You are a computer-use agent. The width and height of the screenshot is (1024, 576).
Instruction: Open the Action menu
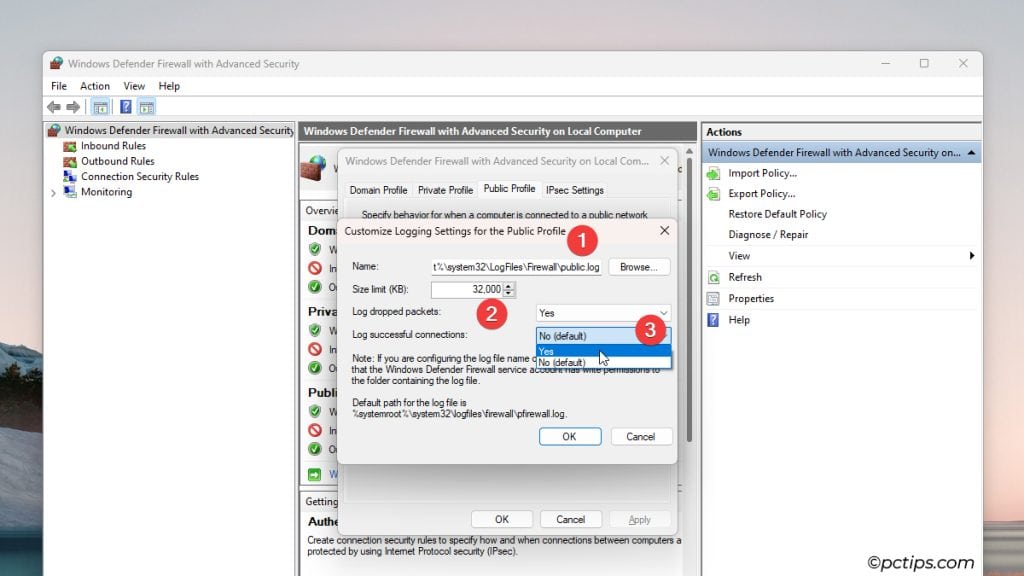[94, 86]
